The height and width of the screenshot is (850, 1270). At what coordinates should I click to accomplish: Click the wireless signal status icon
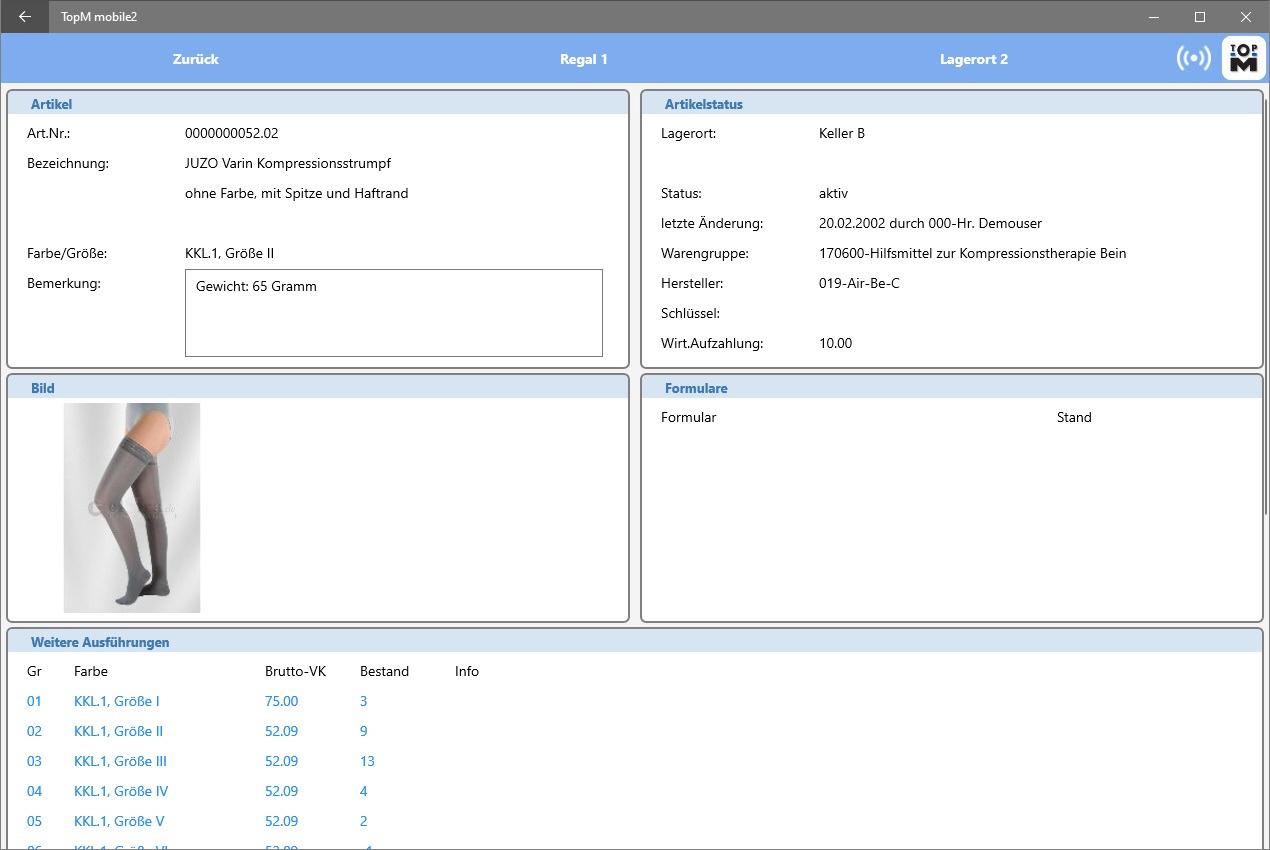point(1193,58)
